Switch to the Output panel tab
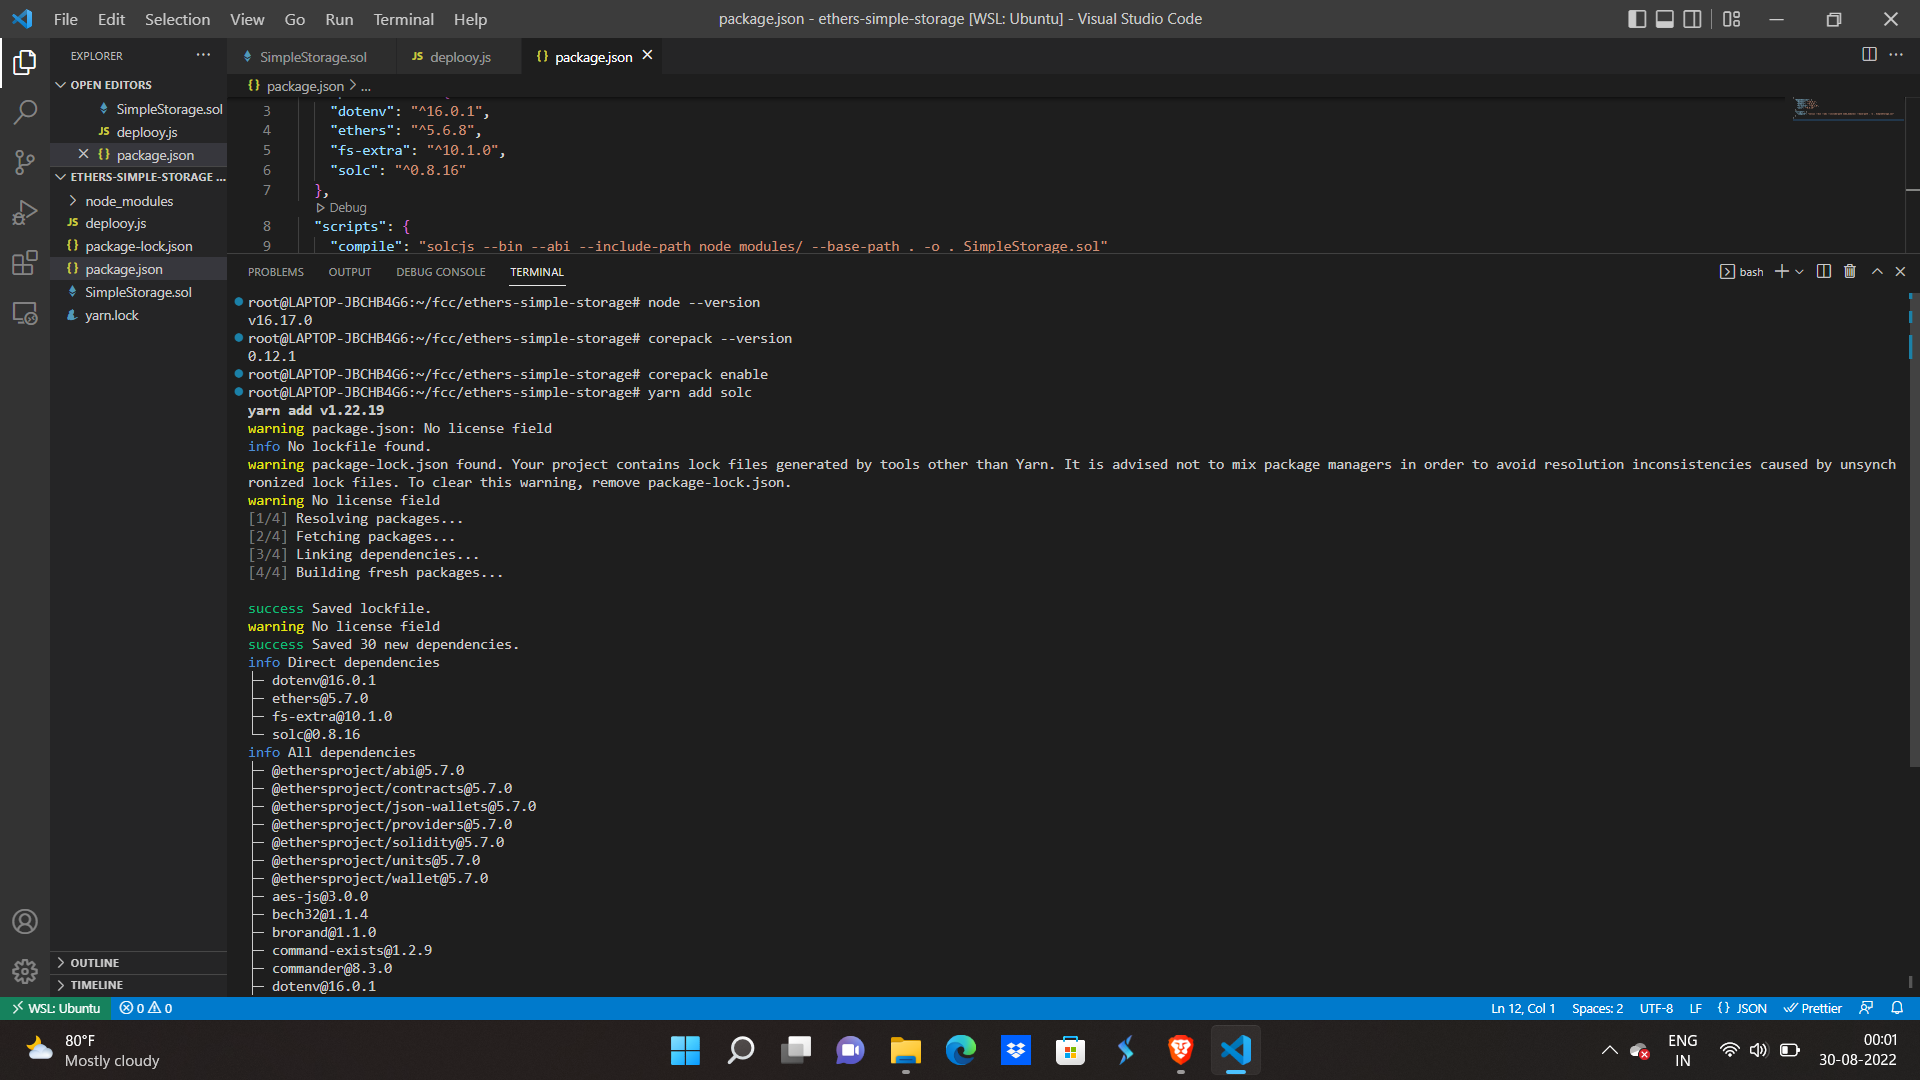This screenshot has width=1920, height=1080. coord(350,272)
